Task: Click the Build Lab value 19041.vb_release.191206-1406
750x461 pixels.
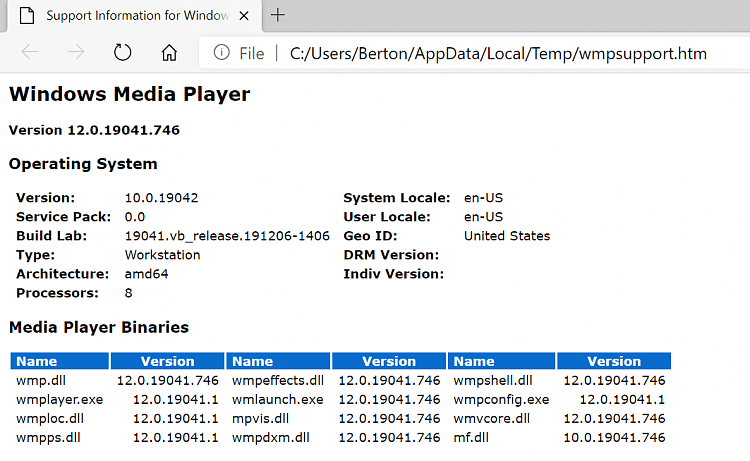Action: 227,236
